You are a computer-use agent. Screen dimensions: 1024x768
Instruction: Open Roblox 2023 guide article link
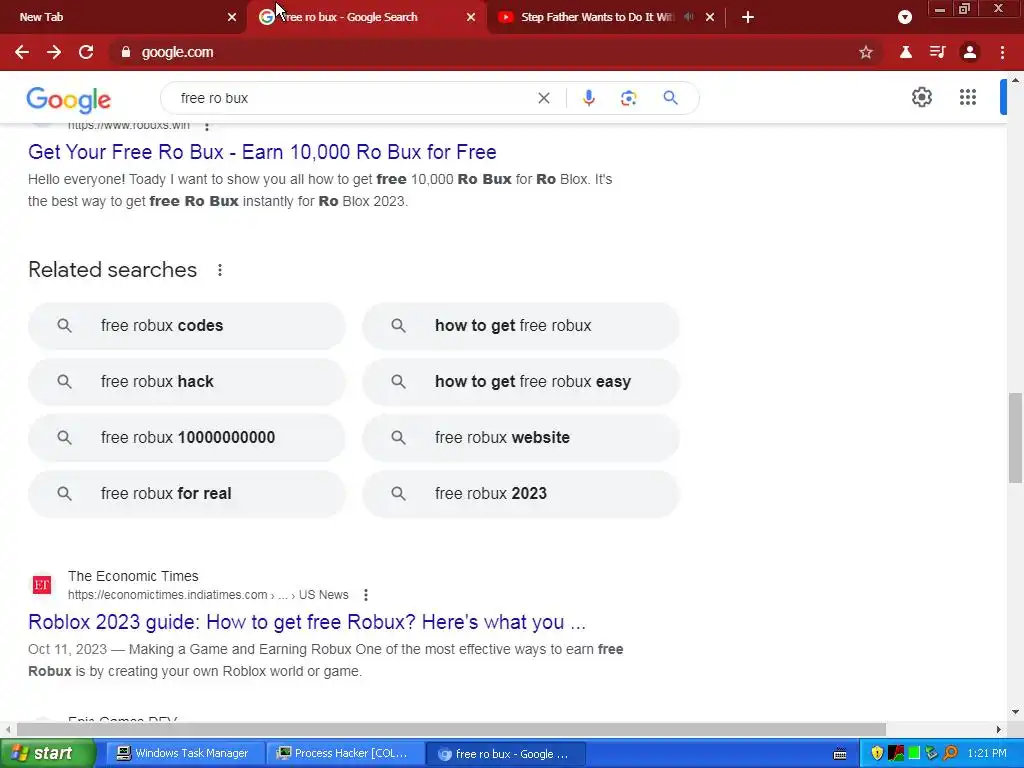(x=307, y=622)
